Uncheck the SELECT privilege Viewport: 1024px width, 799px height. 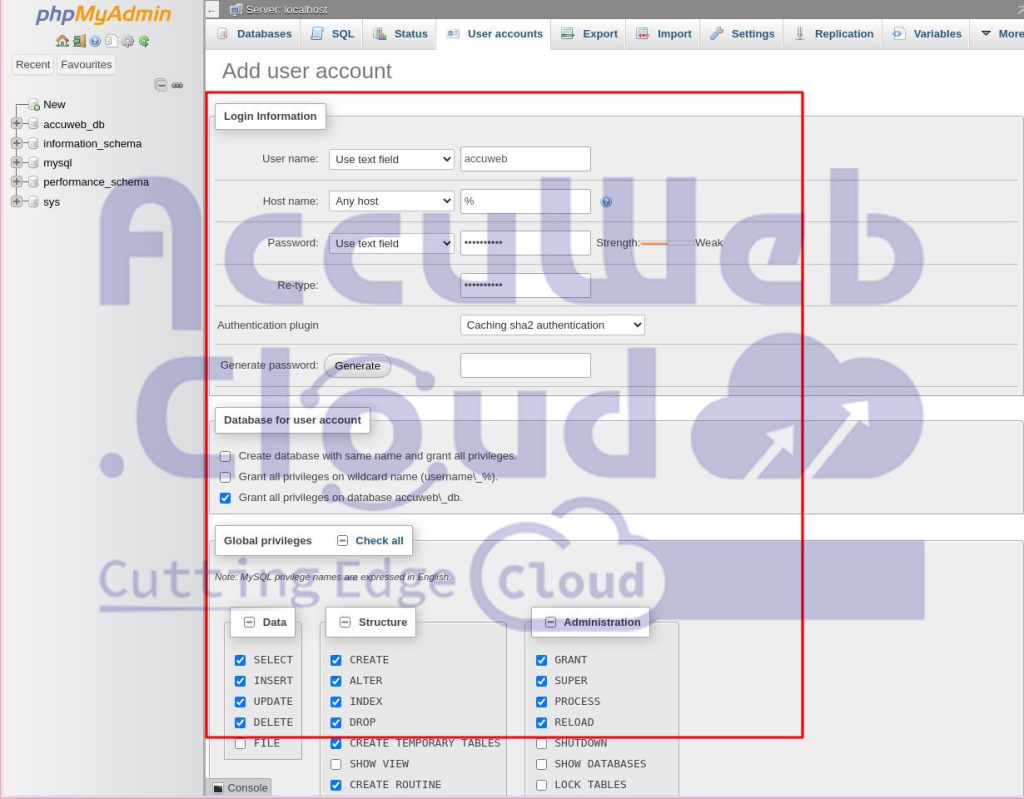(x=240, y=660)
